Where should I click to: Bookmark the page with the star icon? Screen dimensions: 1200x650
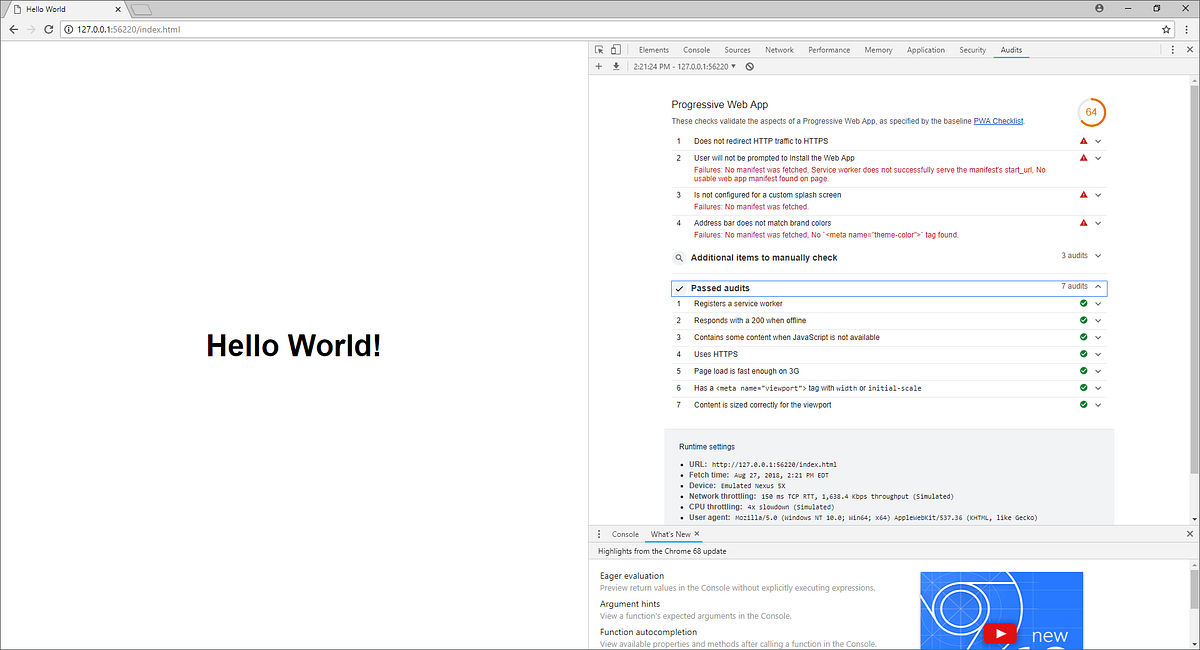(1166, 29)
